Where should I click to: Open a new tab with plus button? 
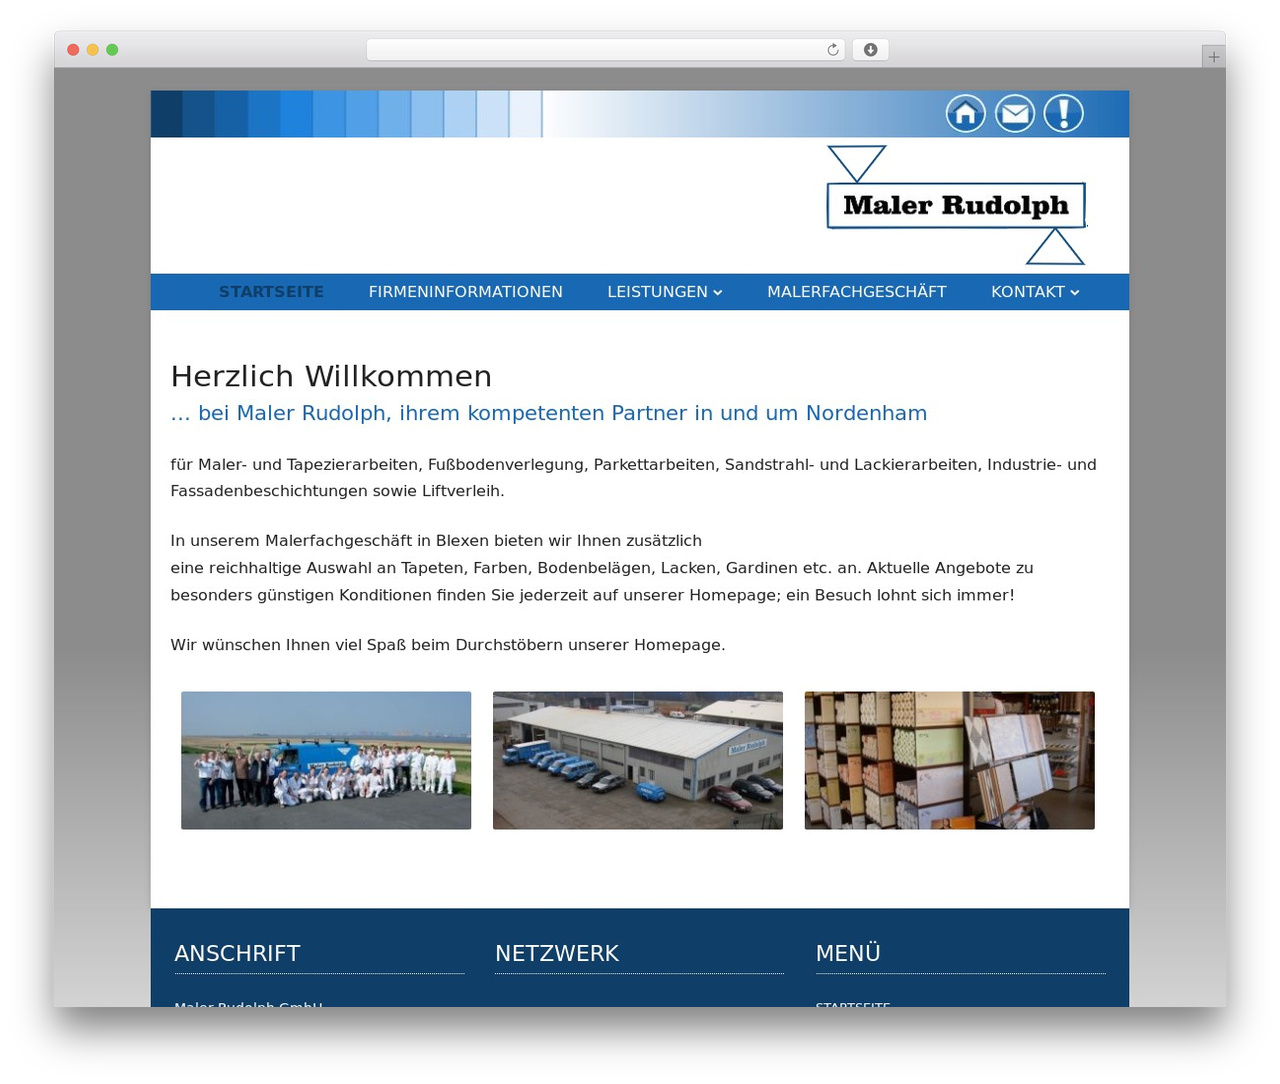point(1213,57)
